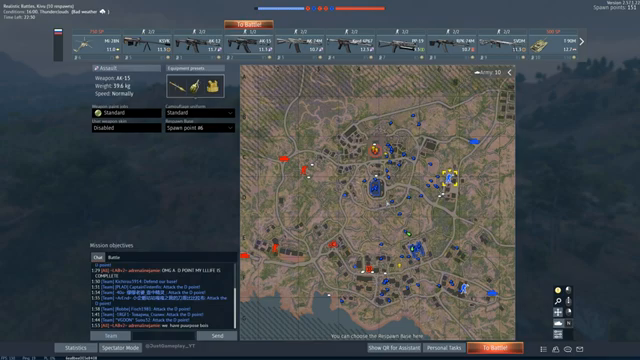640x360 pixels.
Task: Open the Camouflage uniform Standard dropdown
Action: coord(200,113)
